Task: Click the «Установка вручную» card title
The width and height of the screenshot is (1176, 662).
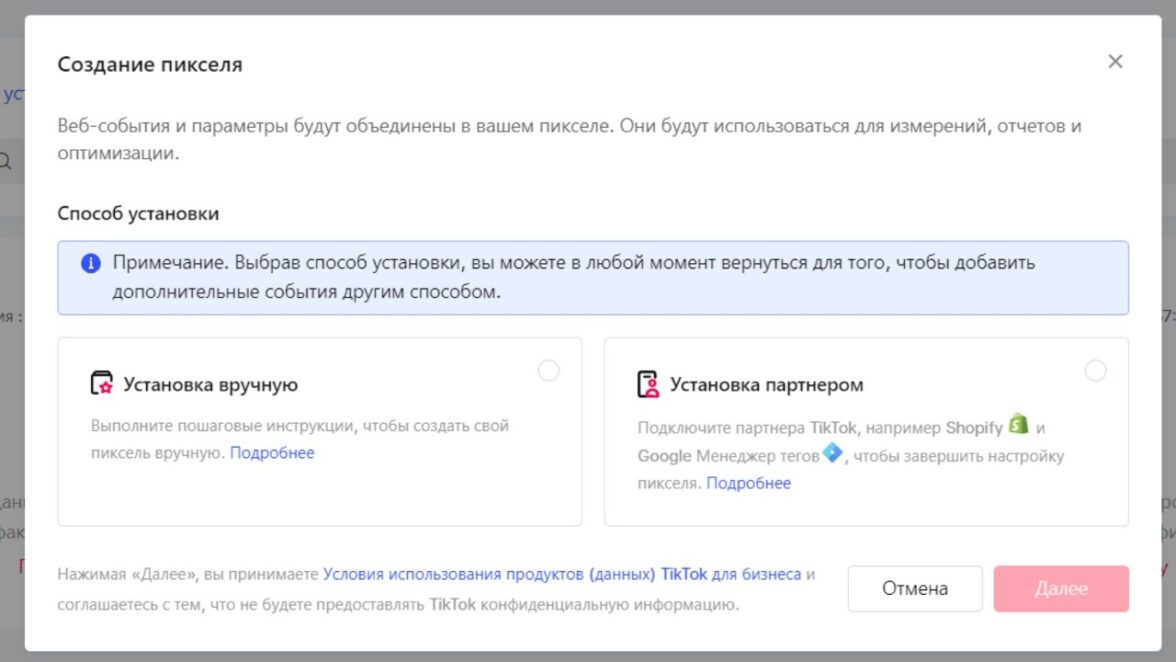Action: [x=210, y=385]
